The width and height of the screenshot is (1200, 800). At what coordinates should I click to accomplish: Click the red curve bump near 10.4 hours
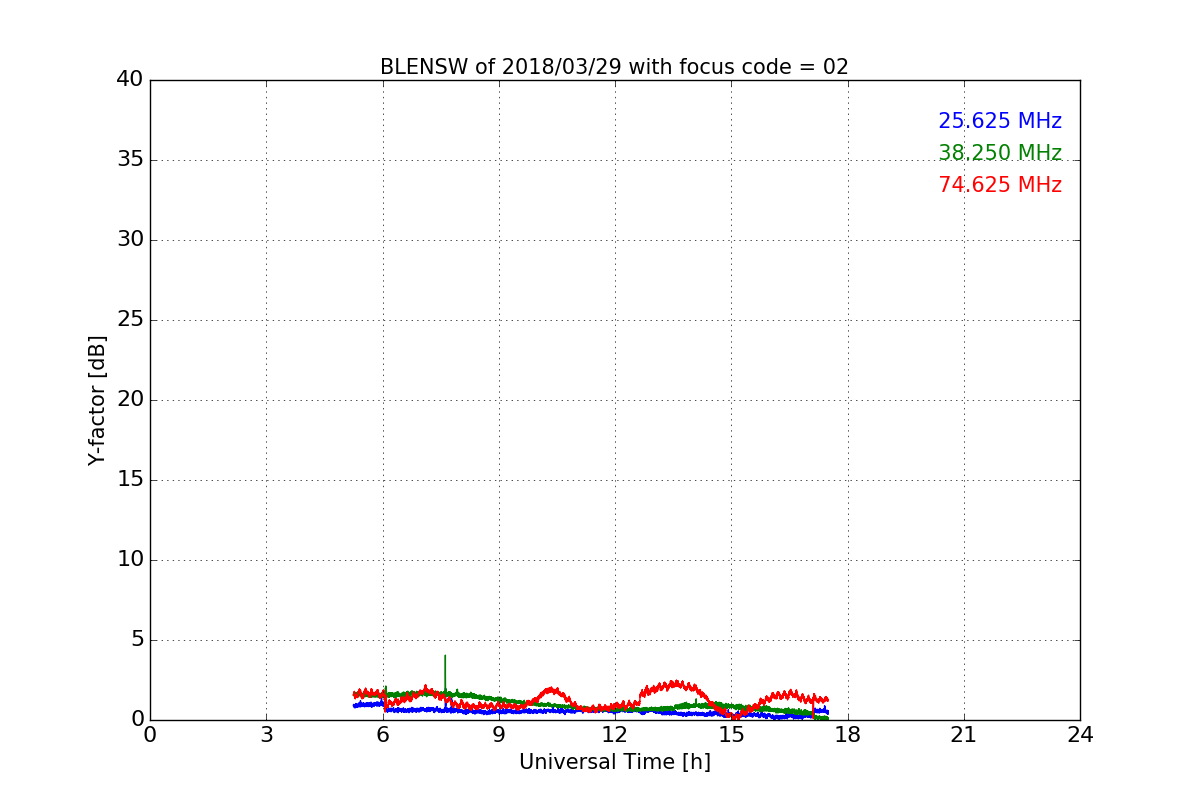pos(552,690)
